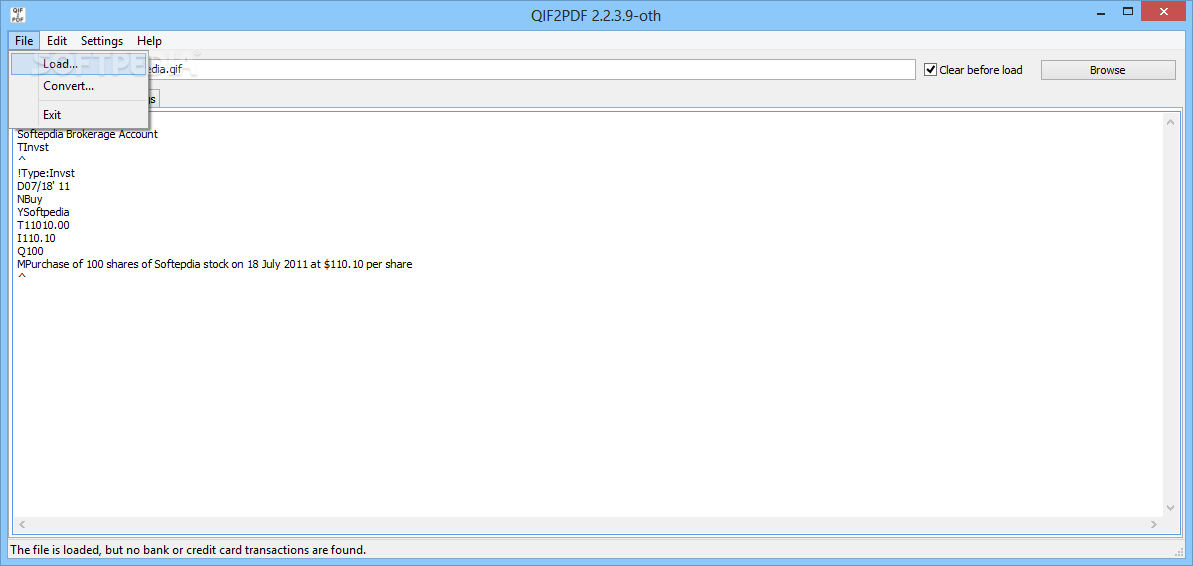Maximize the QIF2PDF window
The width and height of the screenshot is (1193, 566).
[x=1128, y=11]
